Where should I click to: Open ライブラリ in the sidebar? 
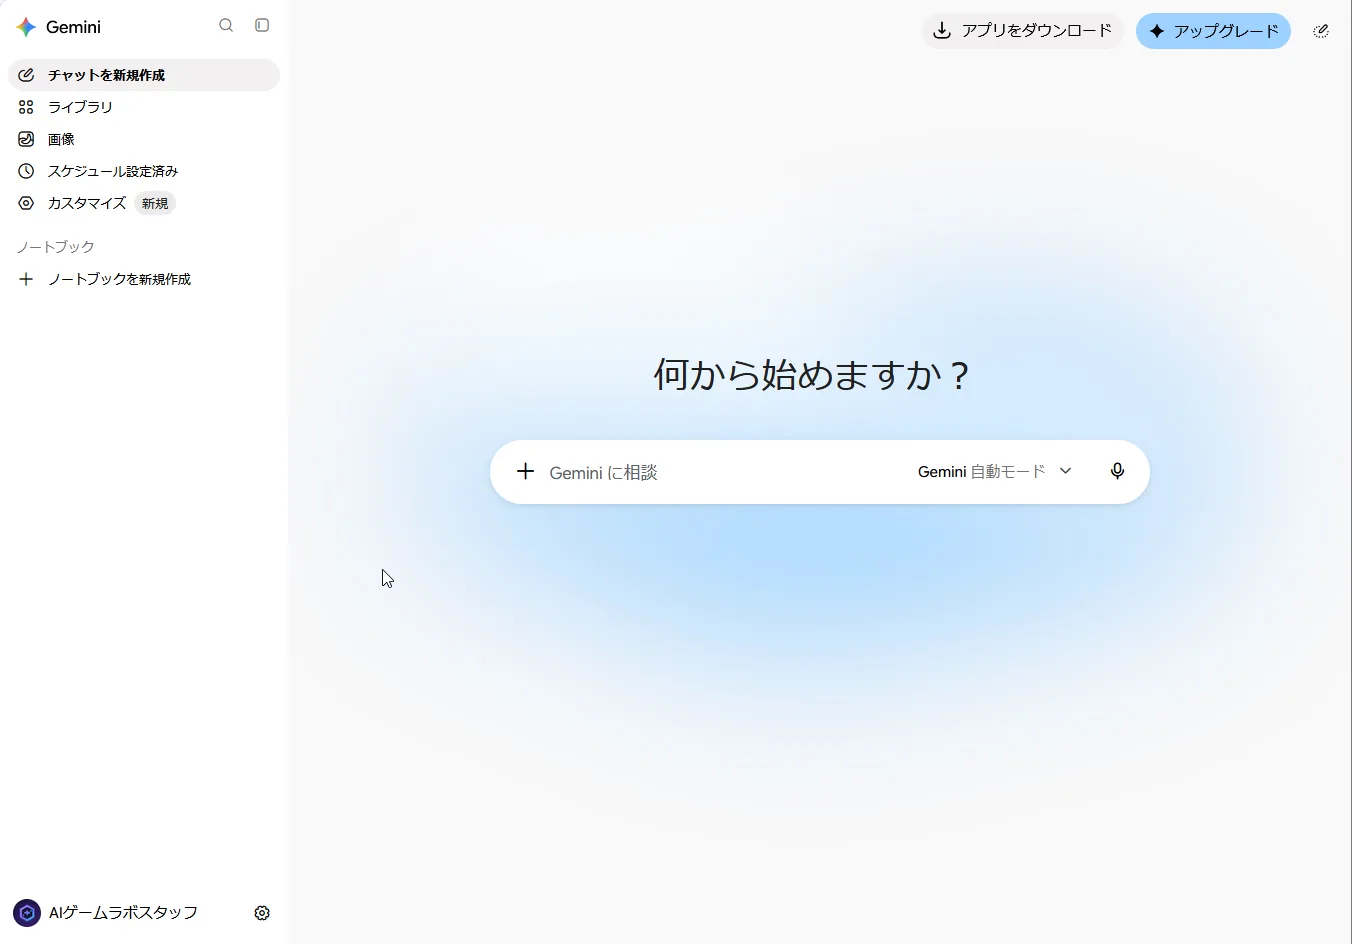pyautogui.click(x=144, y=107)
